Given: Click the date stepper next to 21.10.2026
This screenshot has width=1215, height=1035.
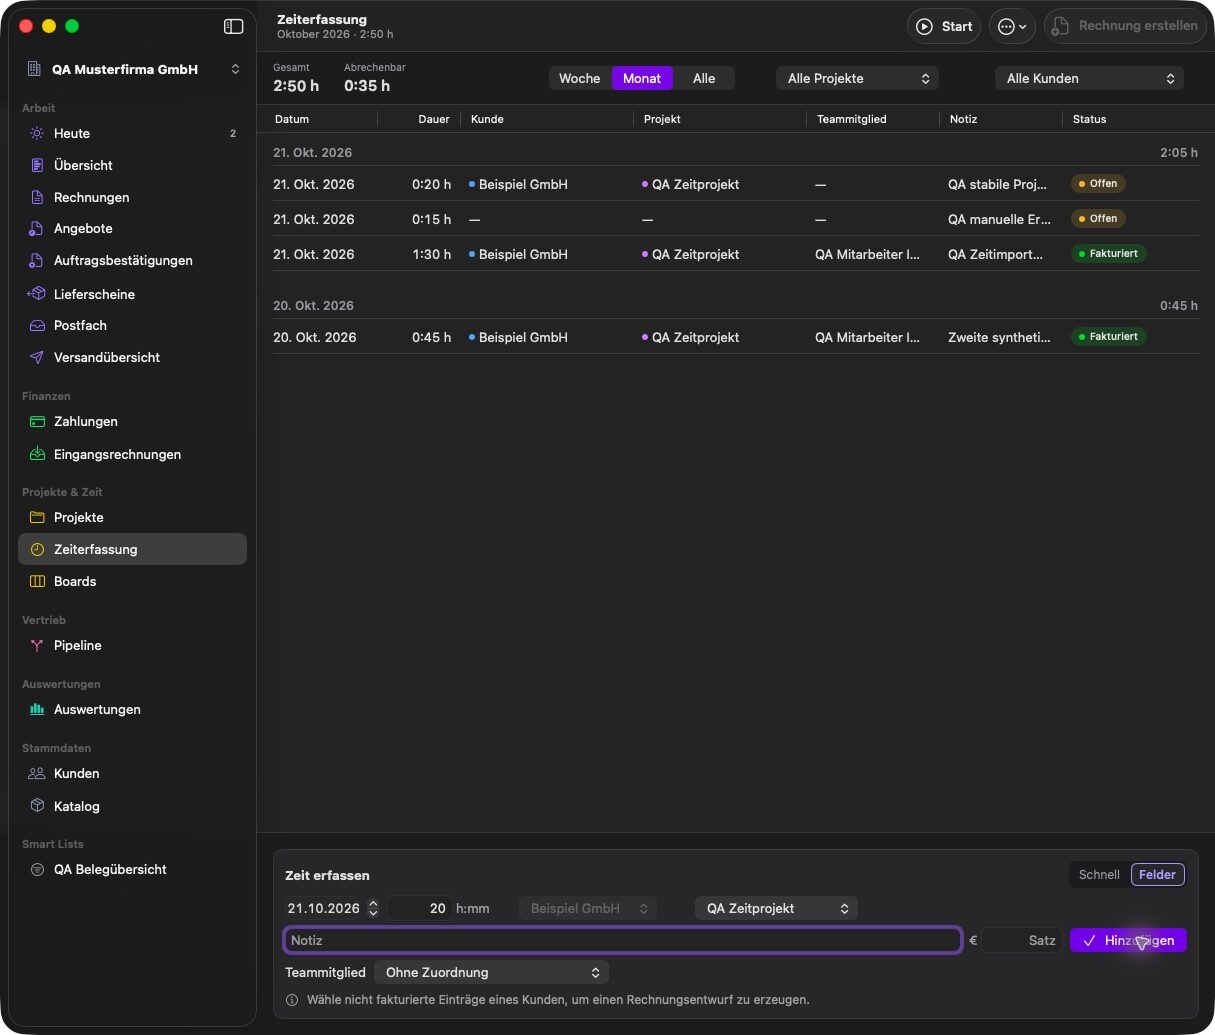Looking at the screenshot, I should click(373, 908).
